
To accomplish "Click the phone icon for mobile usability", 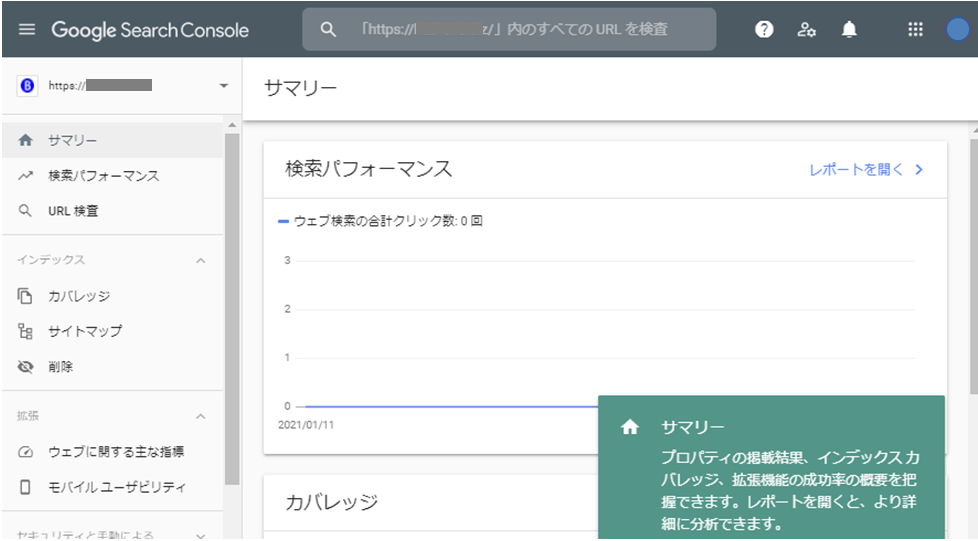I will 25,487.
